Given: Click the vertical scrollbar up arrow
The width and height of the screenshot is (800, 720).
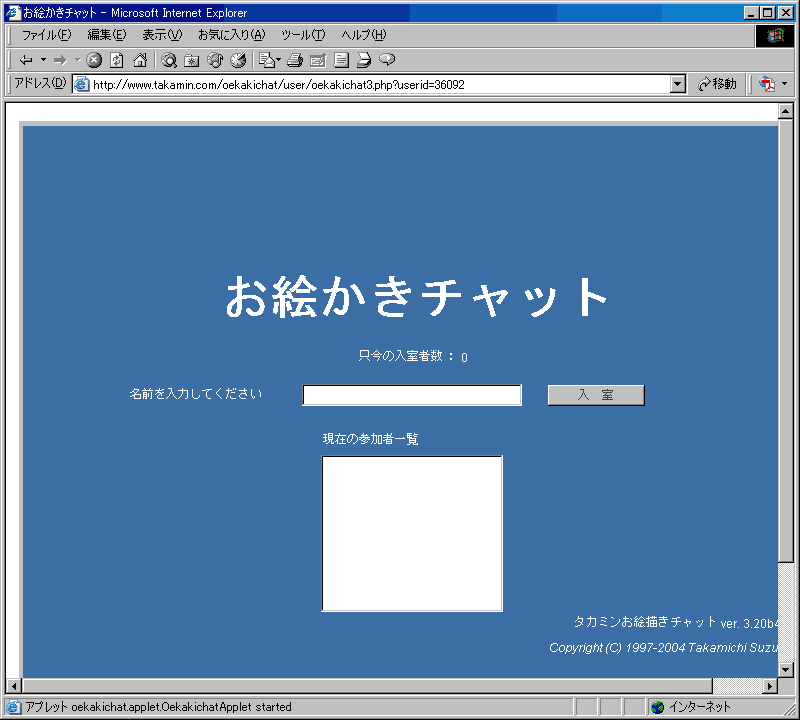Looking at the screenshot, I should coord(786,111).
